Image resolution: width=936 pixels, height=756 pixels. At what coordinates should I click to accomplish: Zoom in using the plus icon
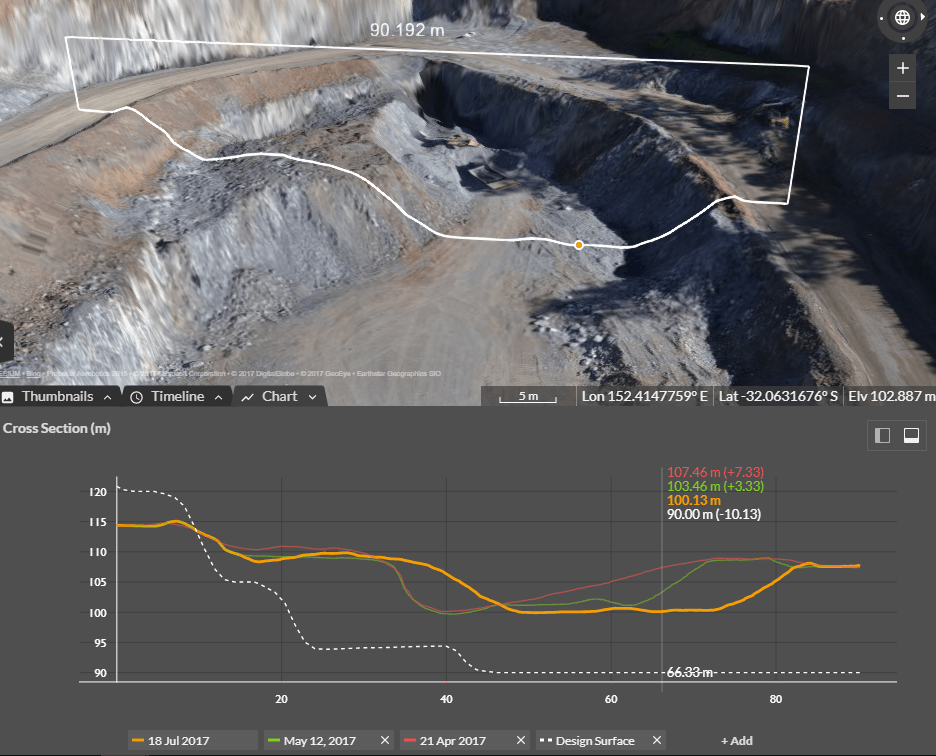coord(902,67)
